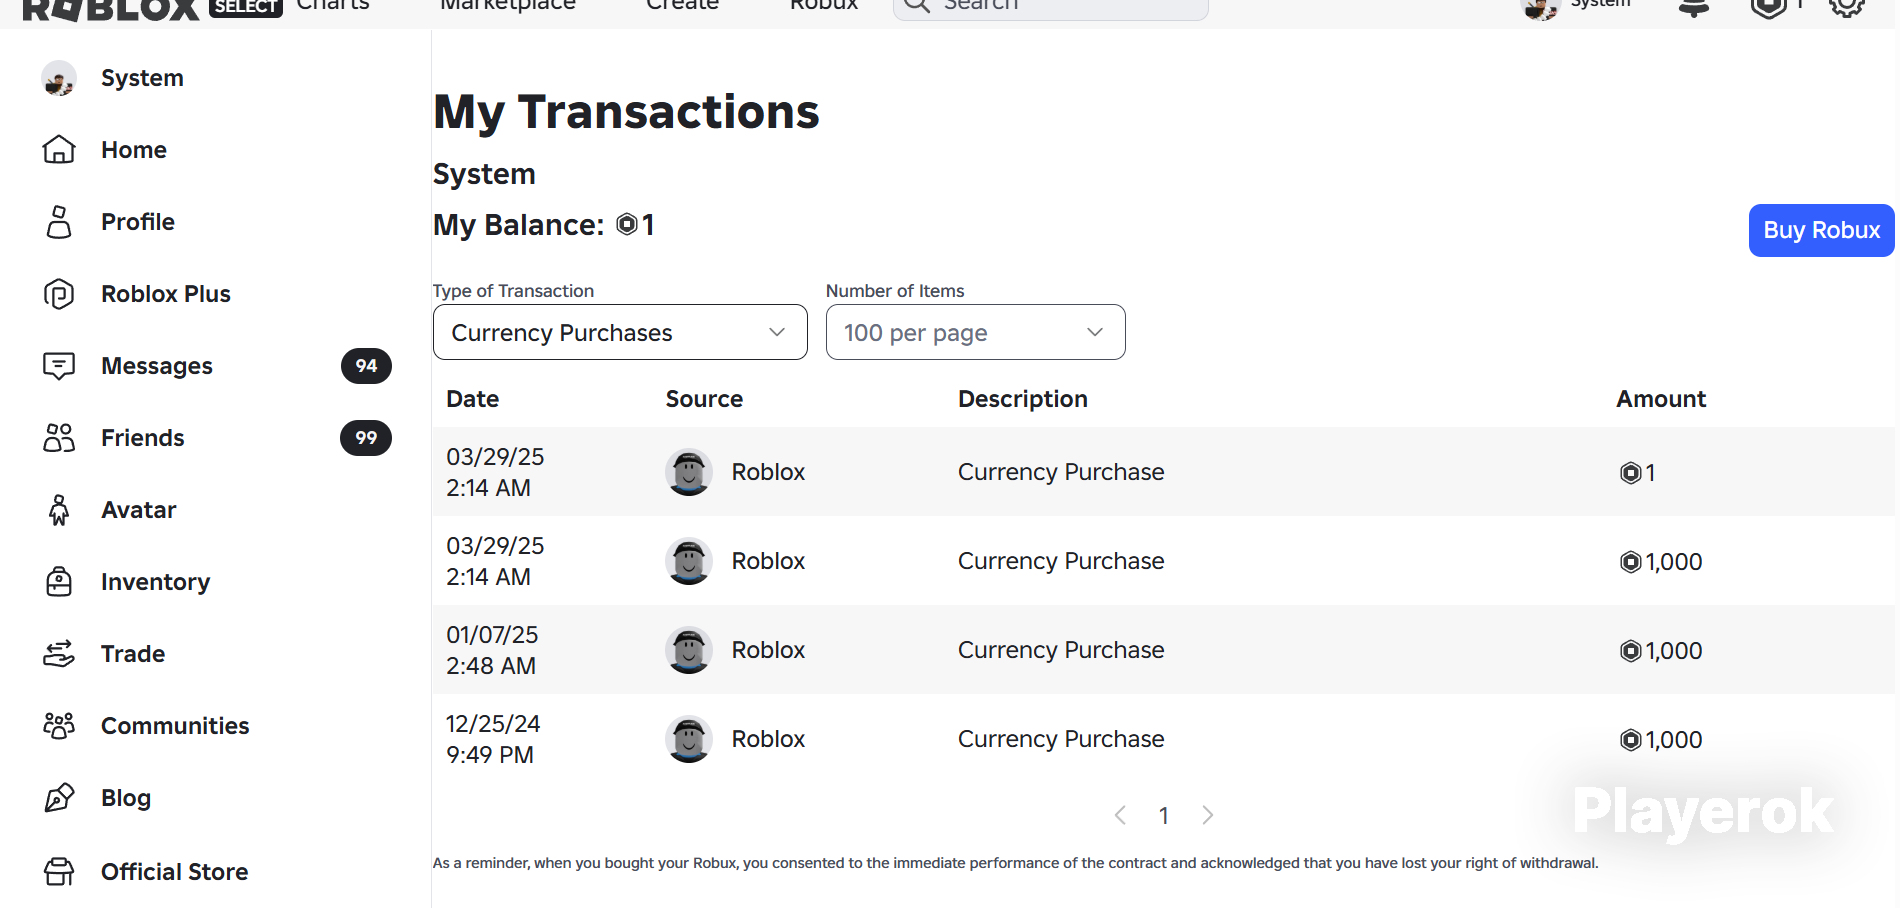
Task: Open the settings gear in the top bar
Action: (1847, 7)
